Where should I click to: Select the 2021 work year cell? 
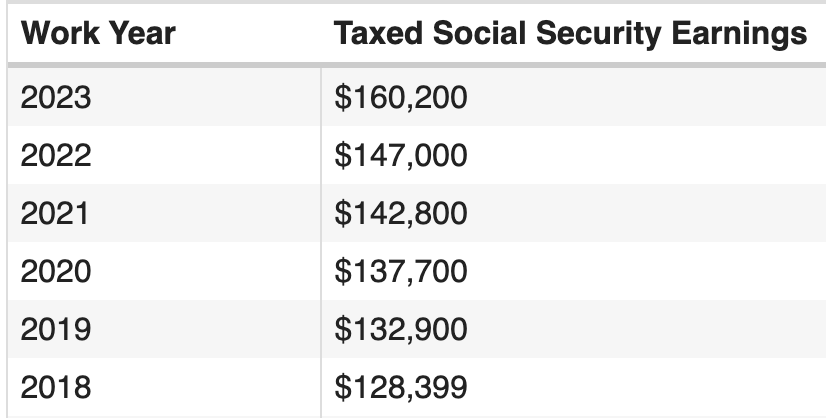tap(55, 213)
